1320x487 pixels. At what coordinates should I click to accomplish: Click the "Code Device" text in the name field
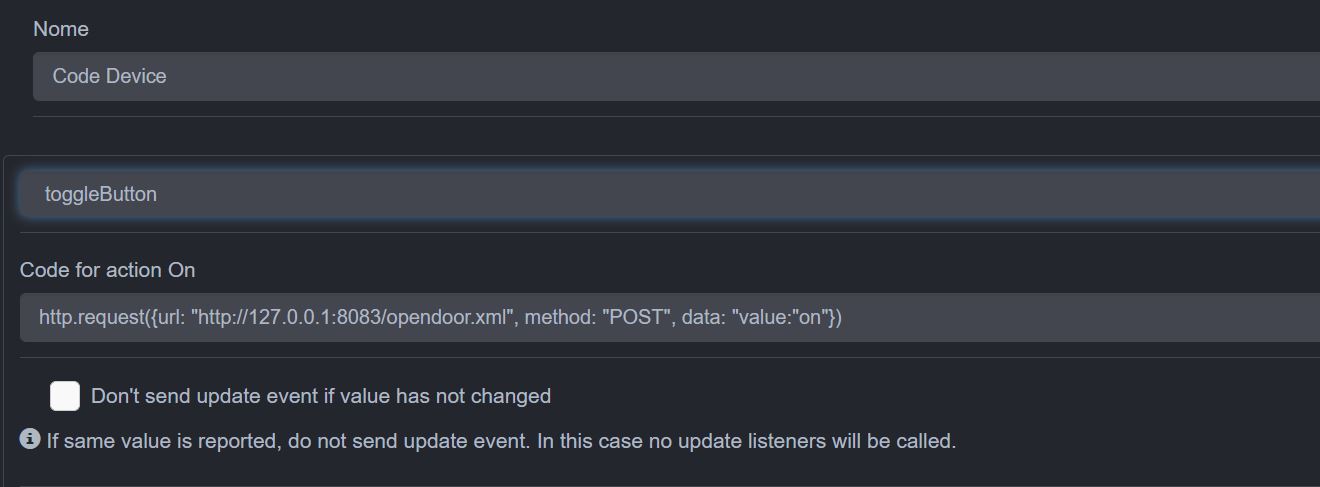tap(109, 76)
